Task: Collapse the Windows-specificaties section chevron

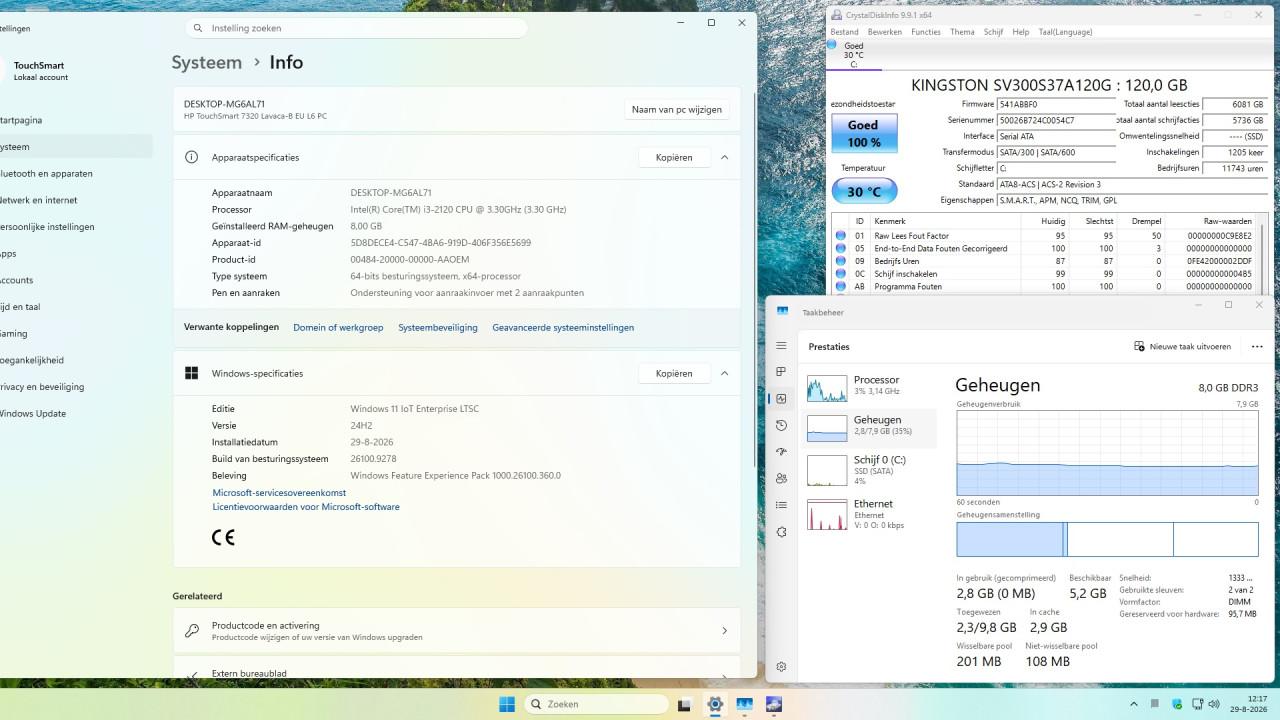Action: coord(724,373)
